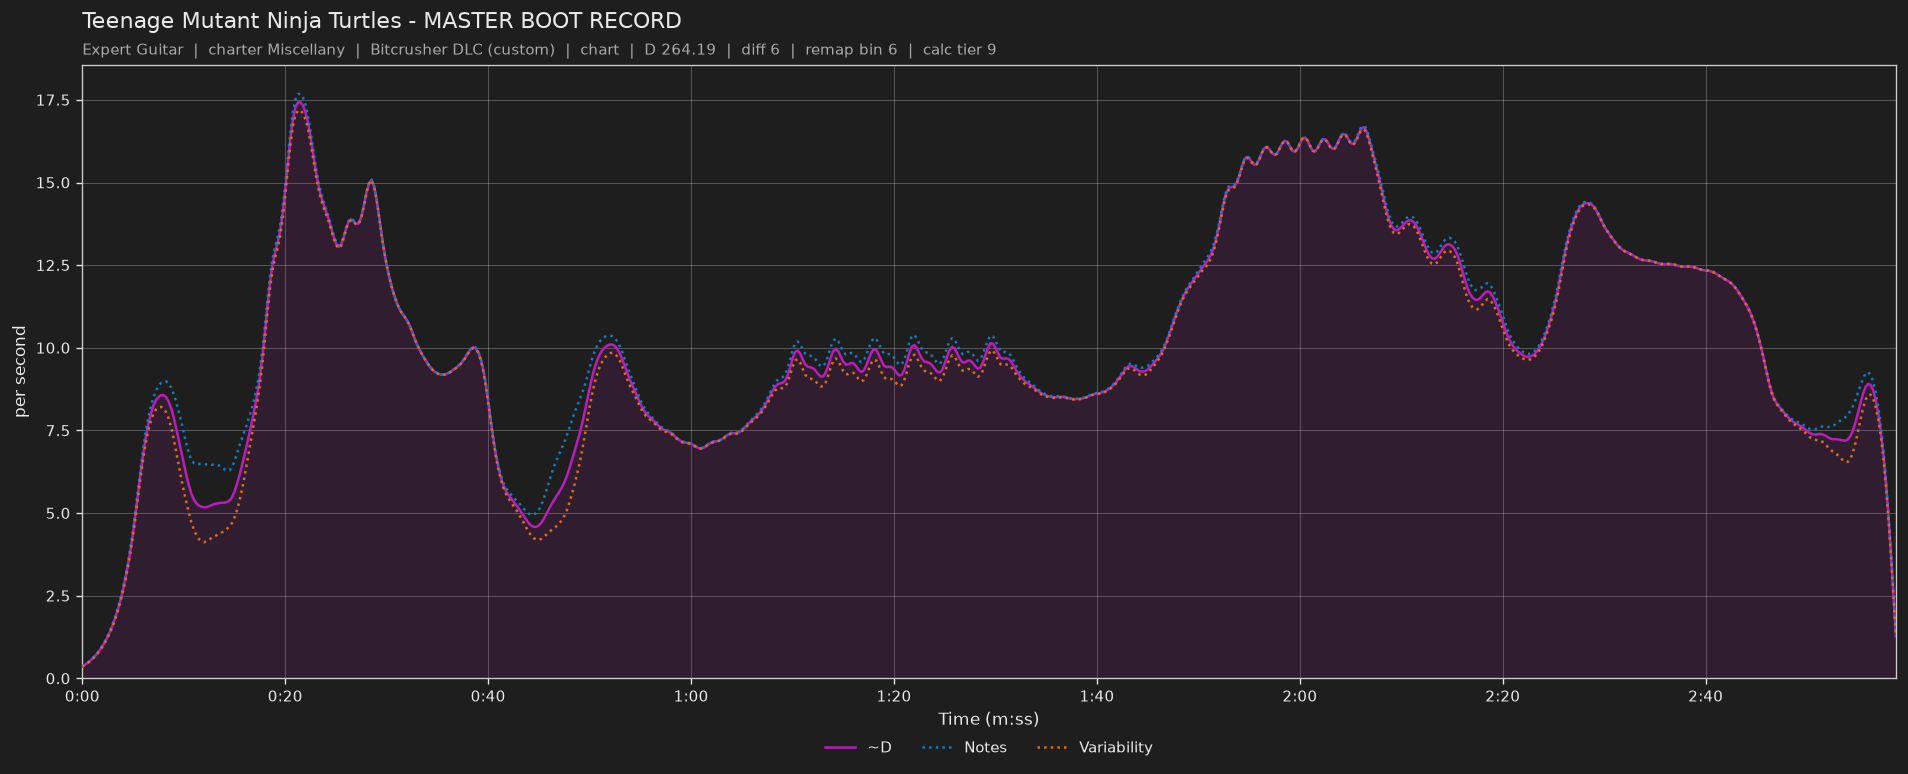Click 'charter Miscellany' in subtitle

tap(276, 50)
